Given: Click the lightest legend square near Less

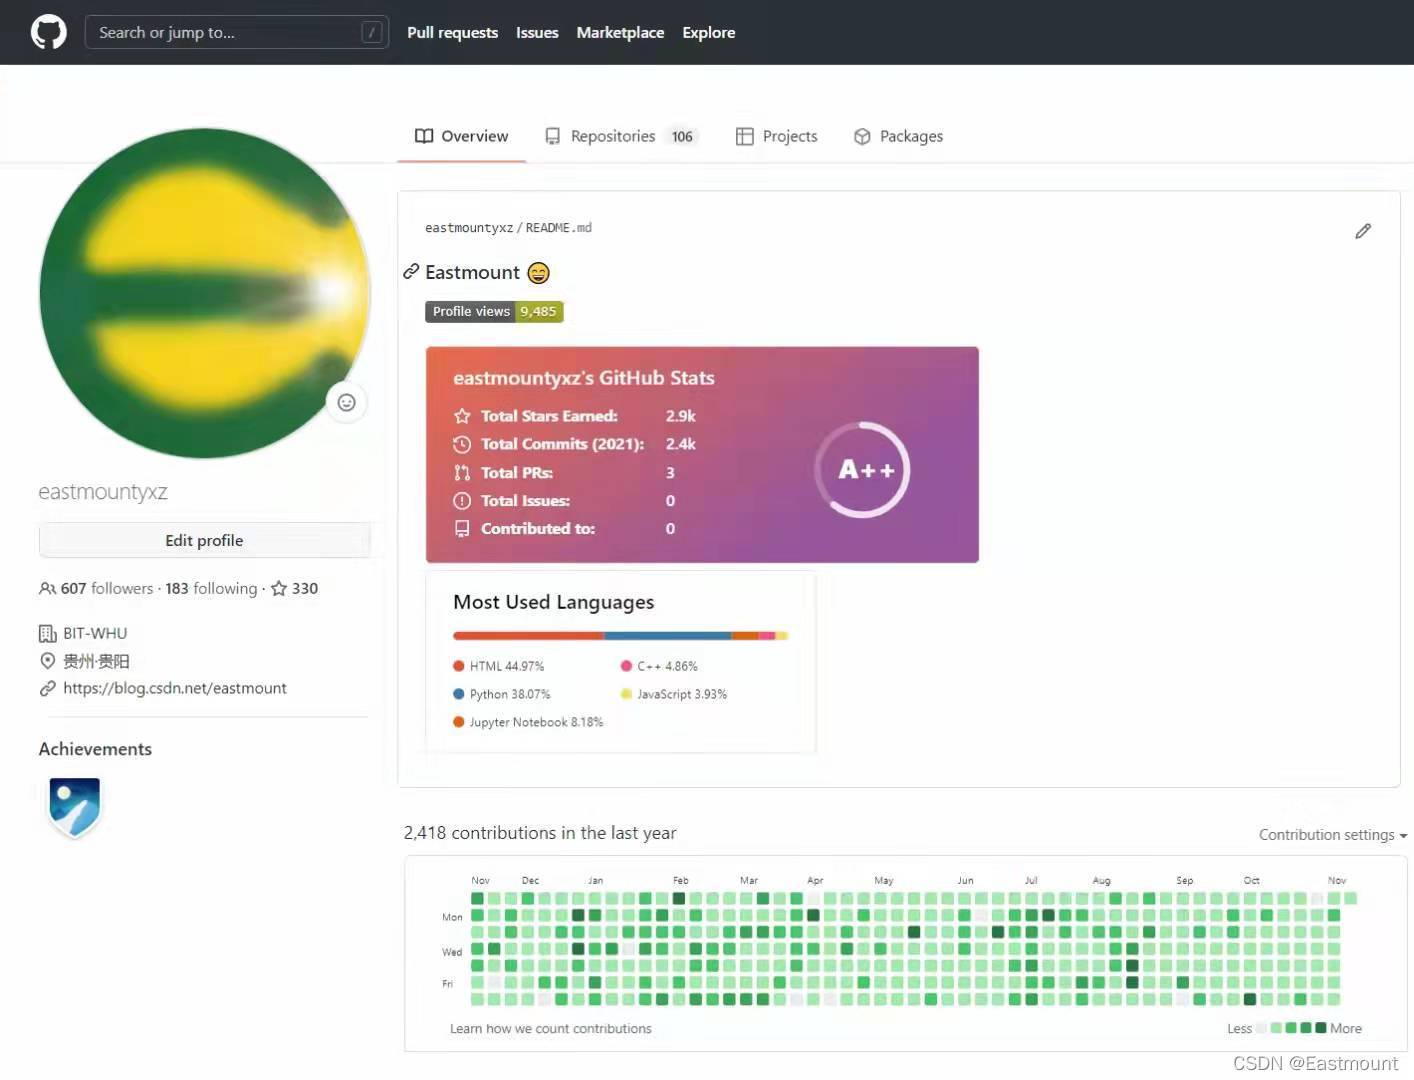Looking at the screenshot, I should [x=1261, y=1027].
